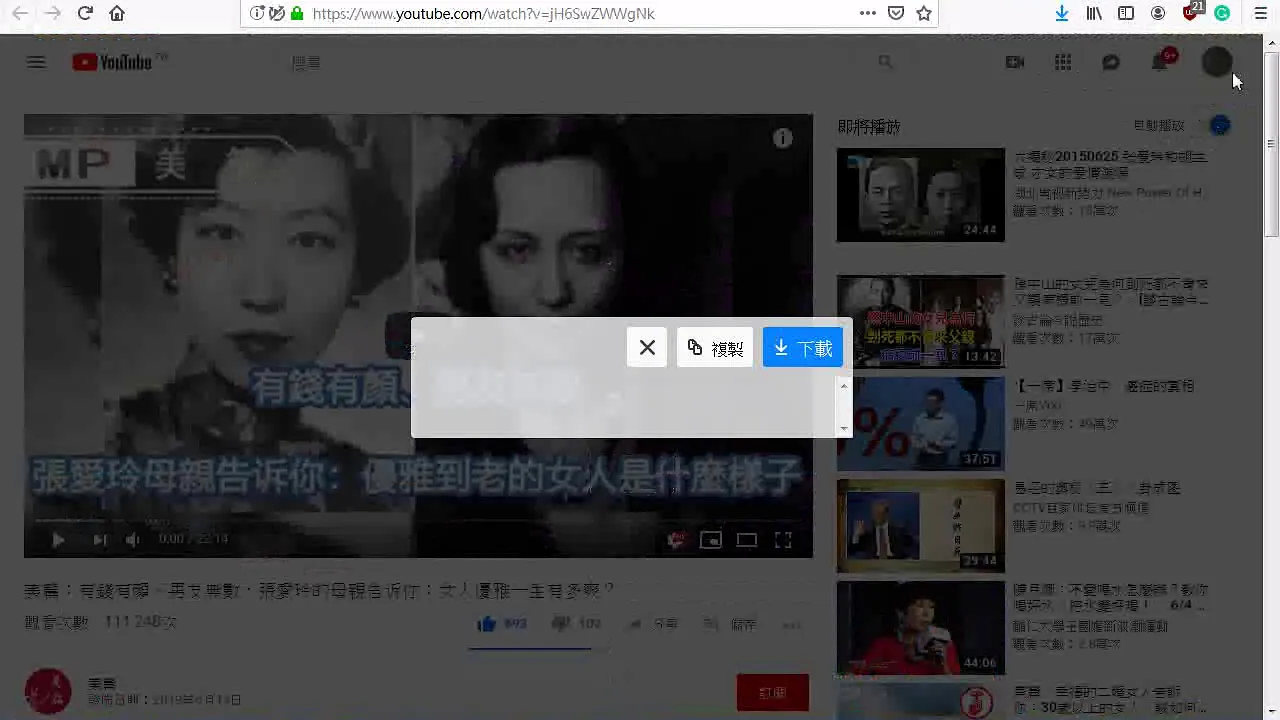Click the 儲存 save-to-playlist button
This screenshot has height=720, width=1280.
pos(730,624)
